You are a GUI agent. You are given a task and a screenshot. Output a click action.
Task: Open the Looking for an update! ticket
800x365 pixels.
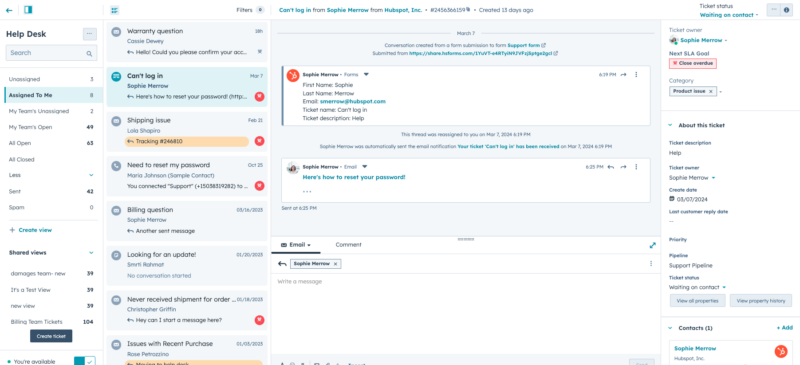[x=186, y=265]
